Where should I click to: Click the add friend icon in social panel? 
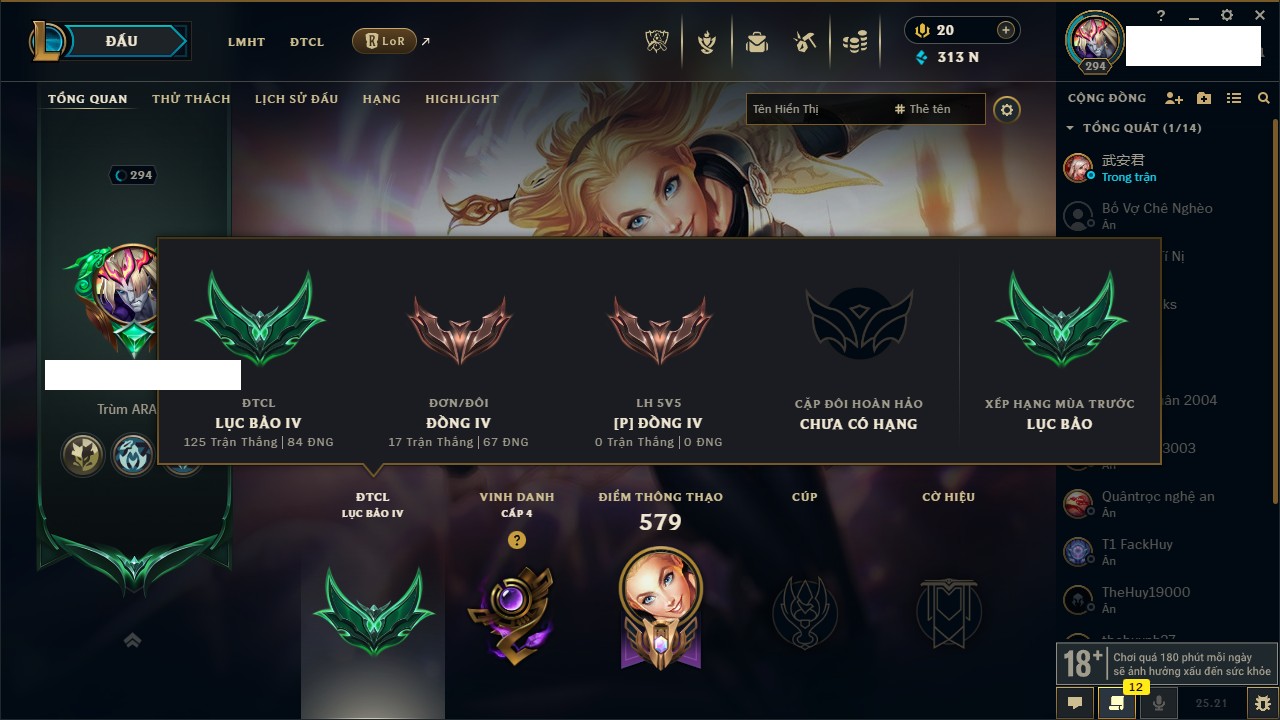click(1174, 98)
